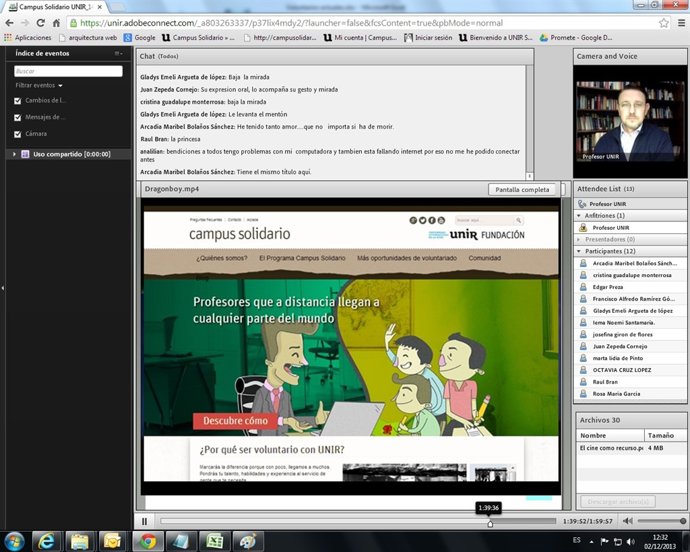Uncheck the Cambios de l... filter

16,101
